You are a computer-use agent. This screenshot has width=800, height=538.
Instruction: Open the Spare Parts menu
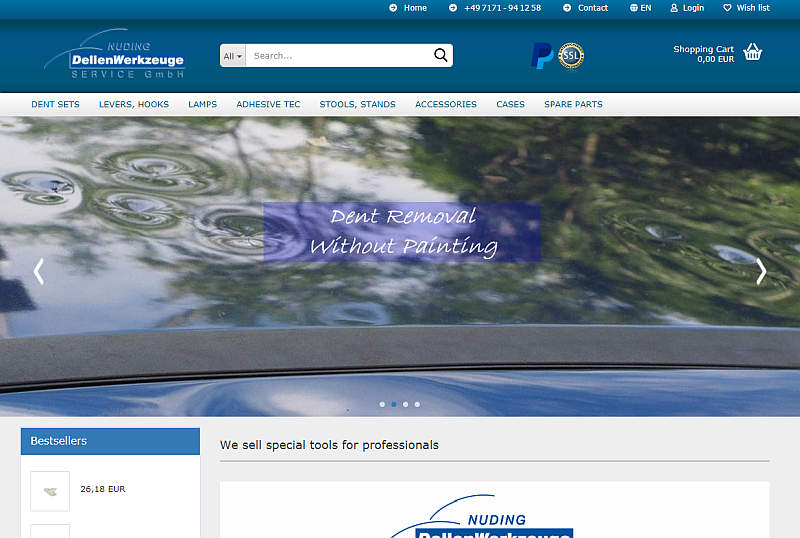click(573, 104)
